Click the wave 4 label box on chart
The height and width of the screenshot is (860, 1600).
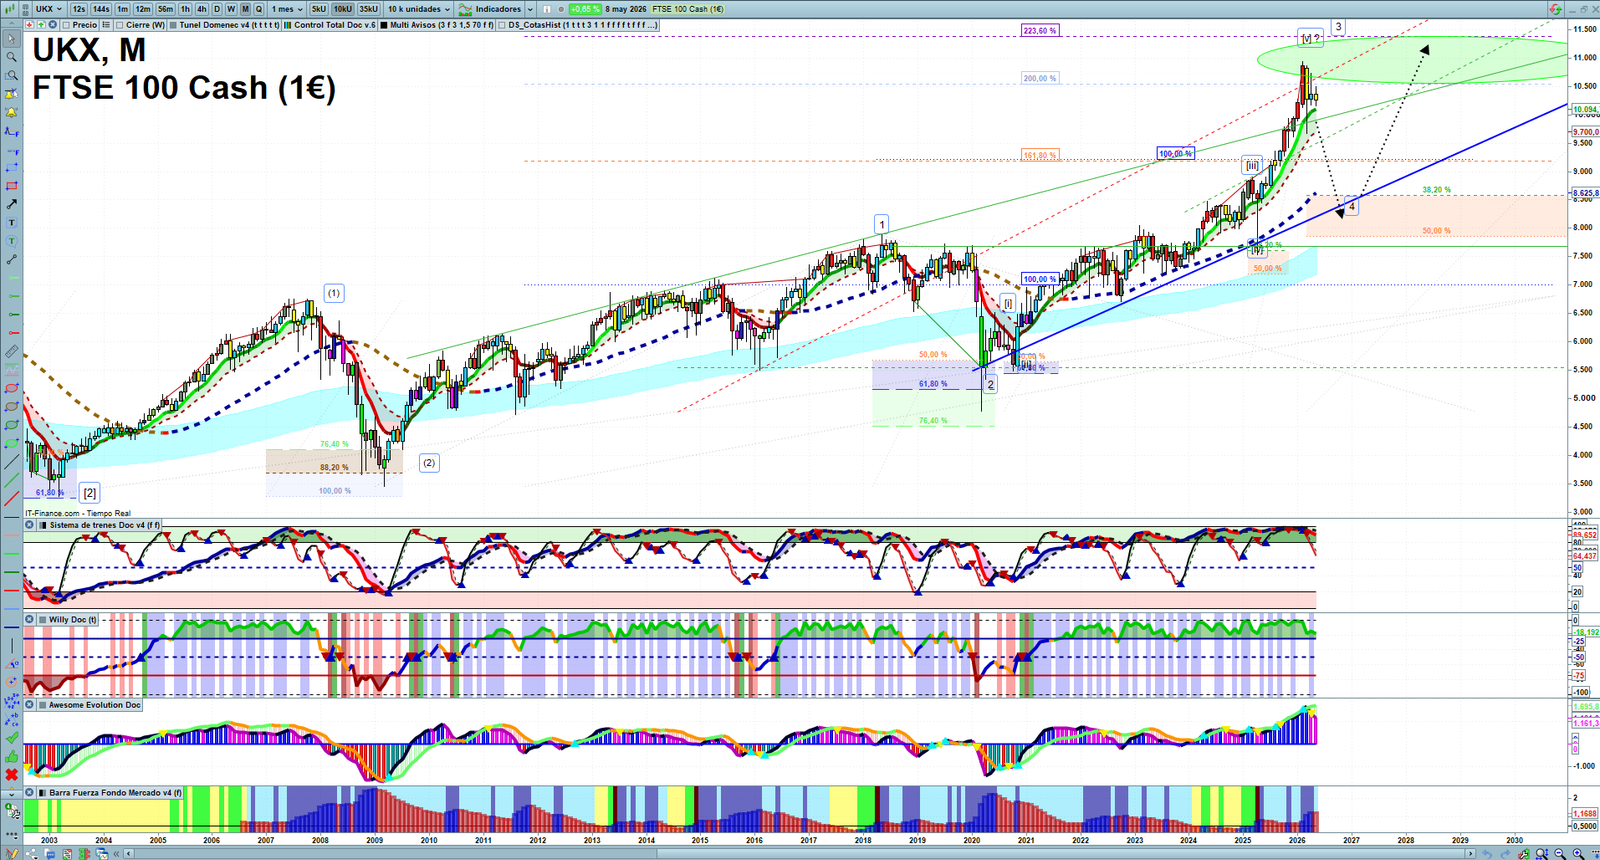(1351, 207)
